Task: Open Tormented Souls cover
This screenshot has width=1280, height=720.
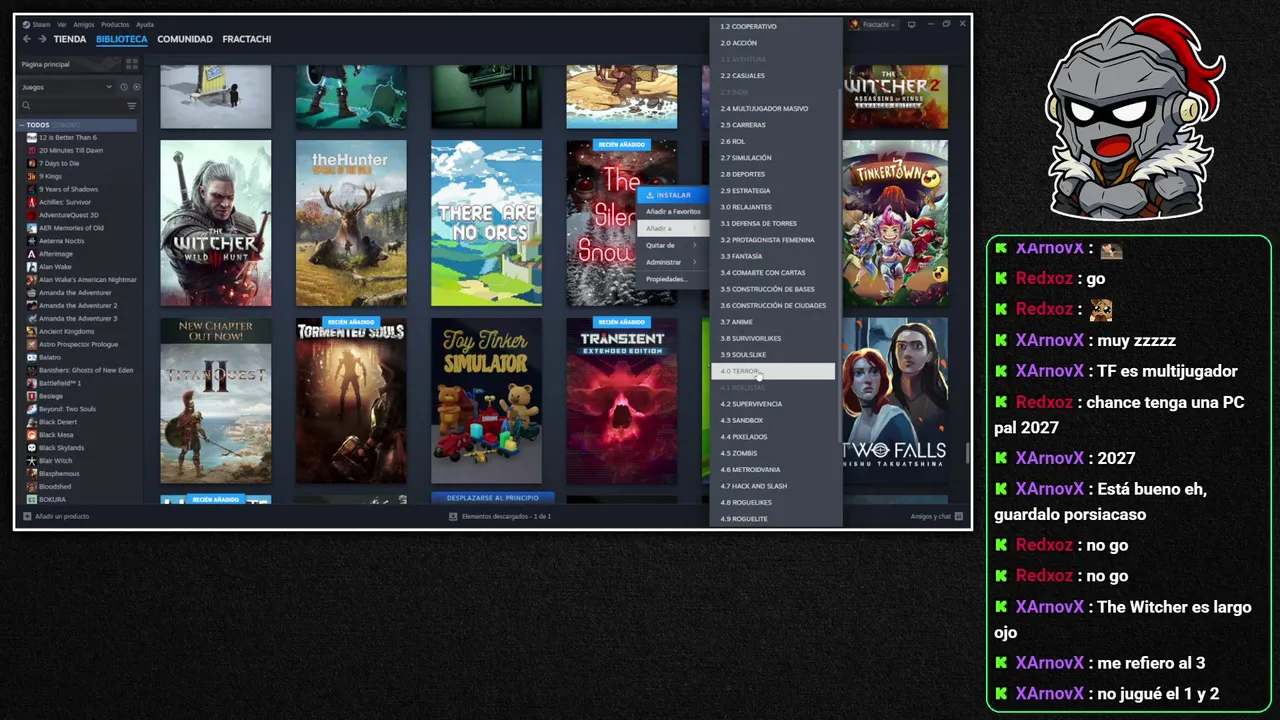Action: [x=351, y=401]
